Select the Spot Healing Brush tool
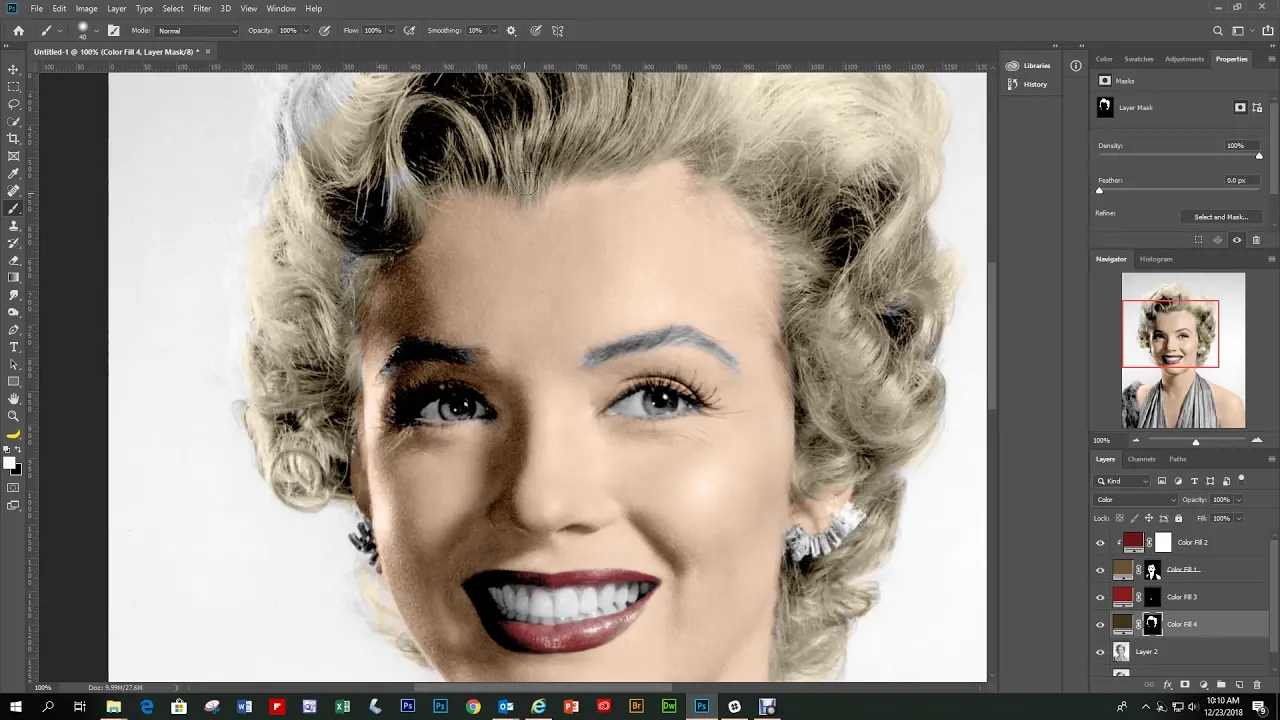 pyautogui.click(x=13, y=191)
